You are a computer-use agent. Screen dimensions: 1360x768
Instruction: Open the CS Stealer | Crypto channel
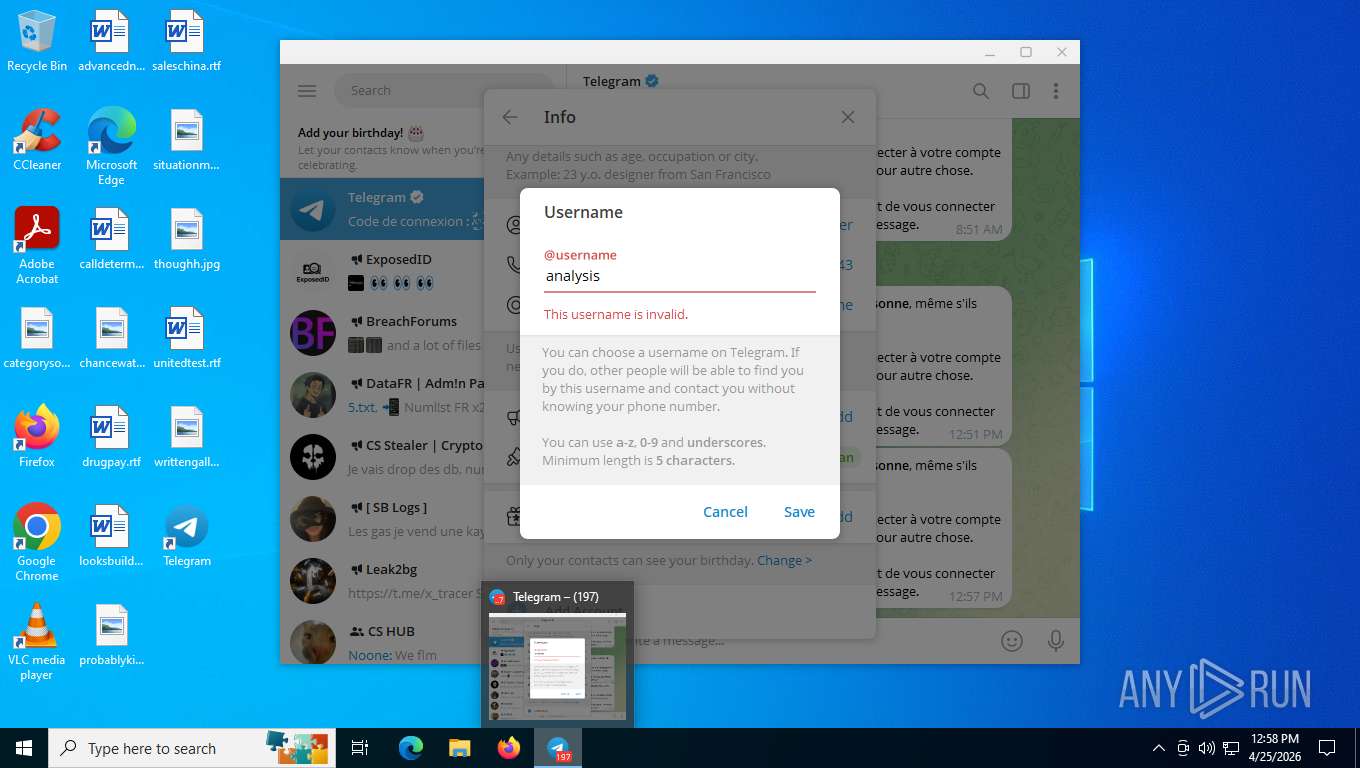382,457
